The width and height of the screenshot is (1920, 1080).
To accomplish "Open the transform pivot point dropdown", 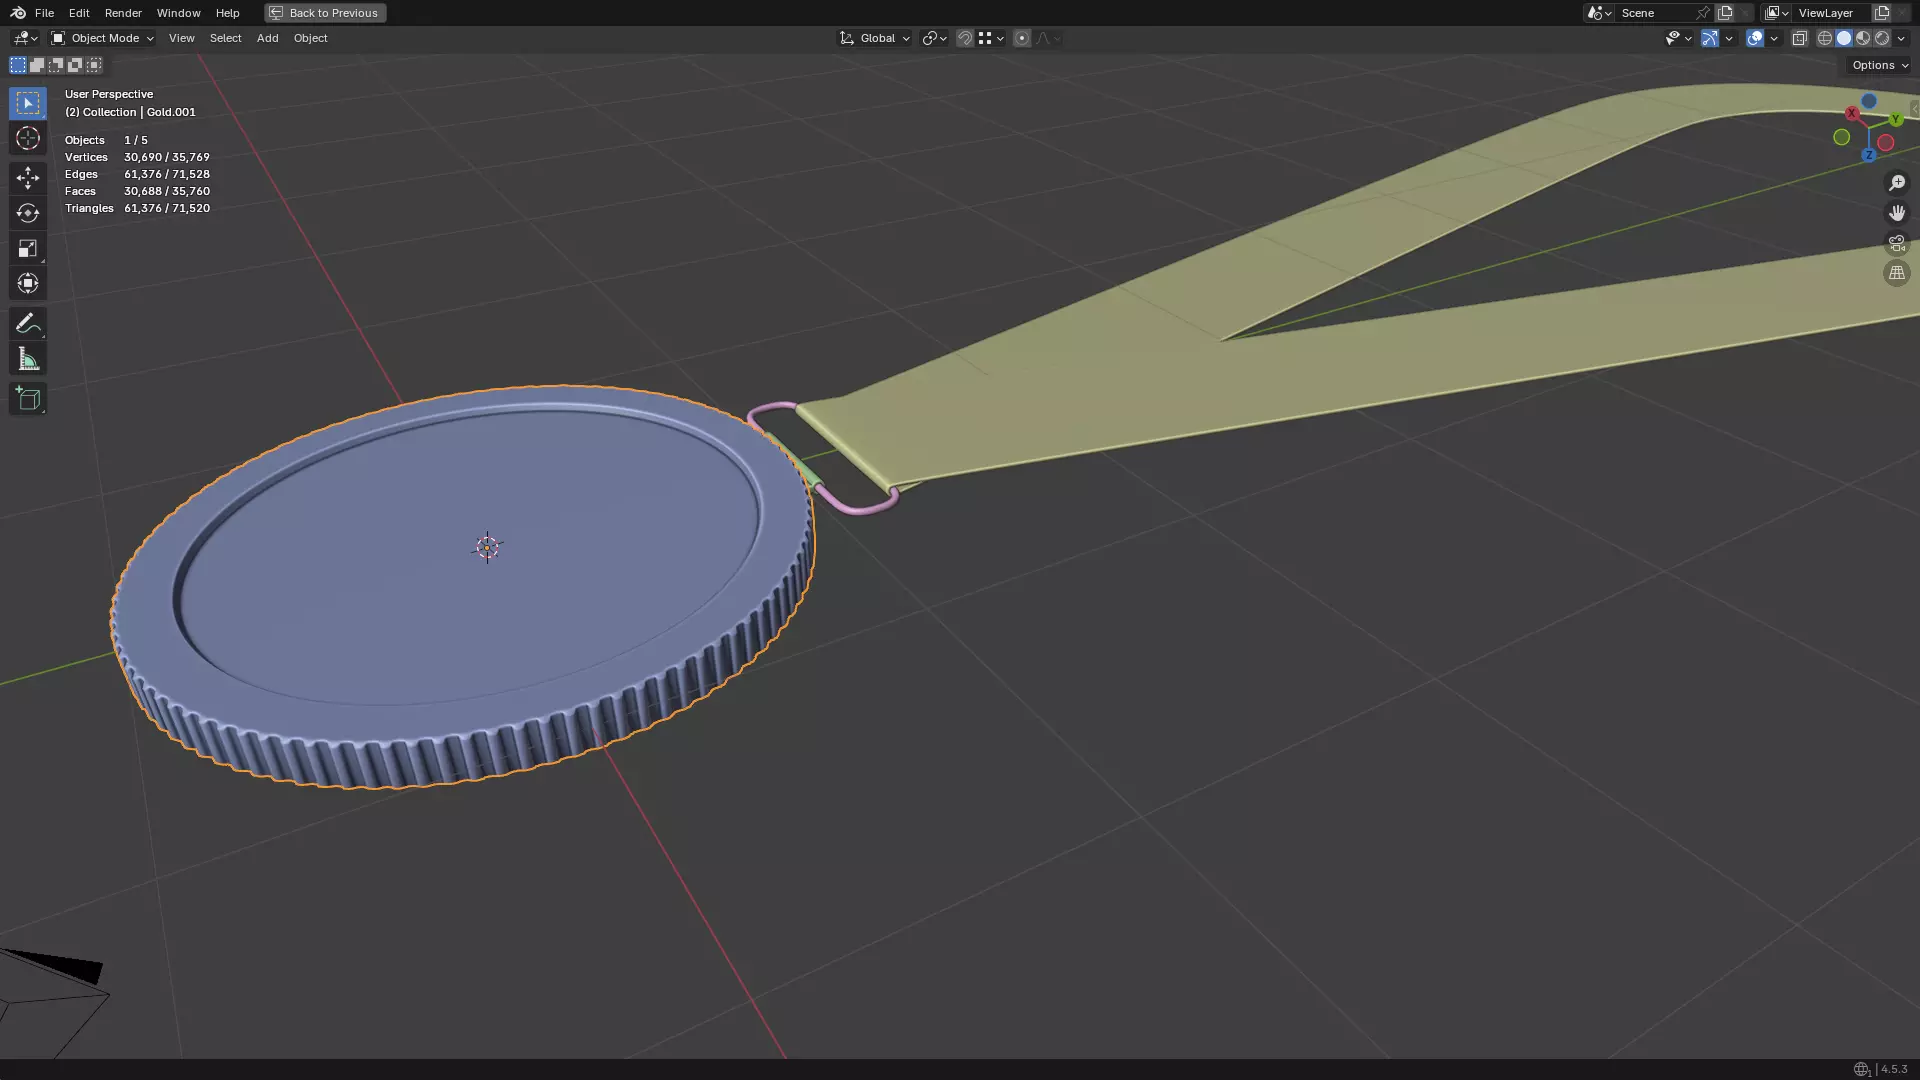I will pyautogui.click(x=934, y=38).
